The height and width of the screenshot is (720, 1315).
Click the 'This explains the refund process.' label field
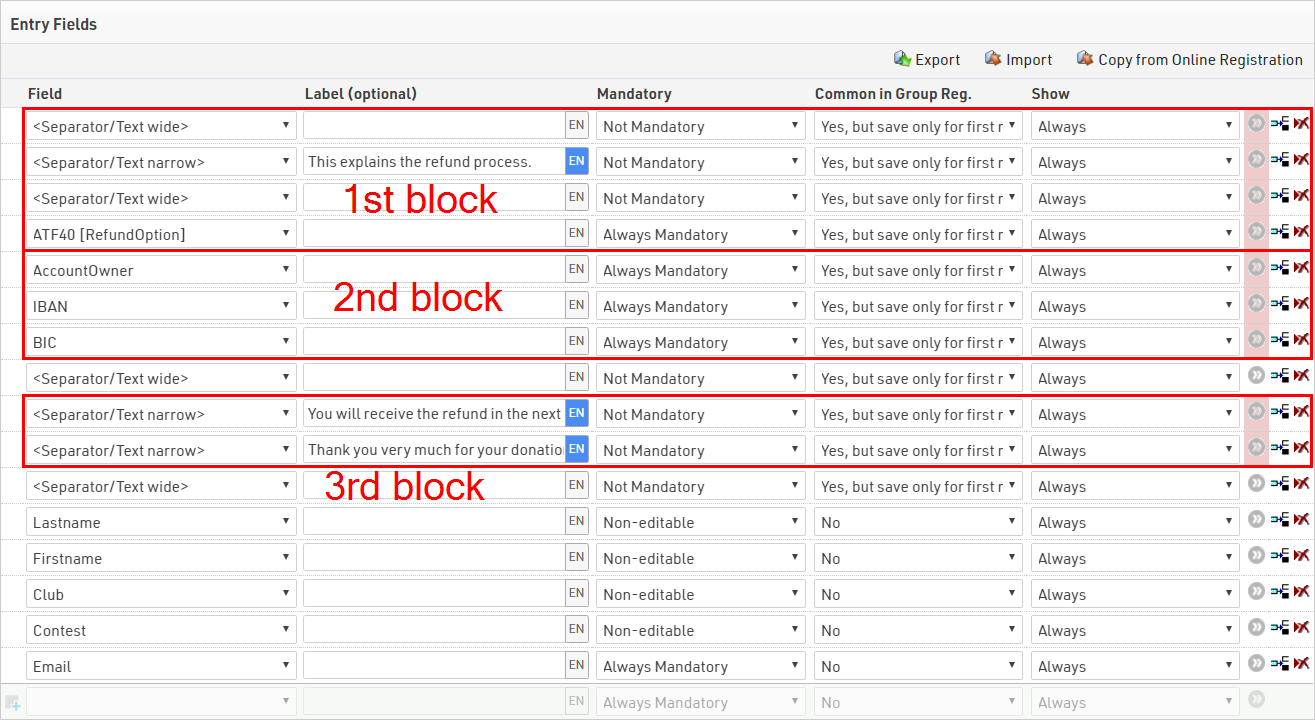434,161
